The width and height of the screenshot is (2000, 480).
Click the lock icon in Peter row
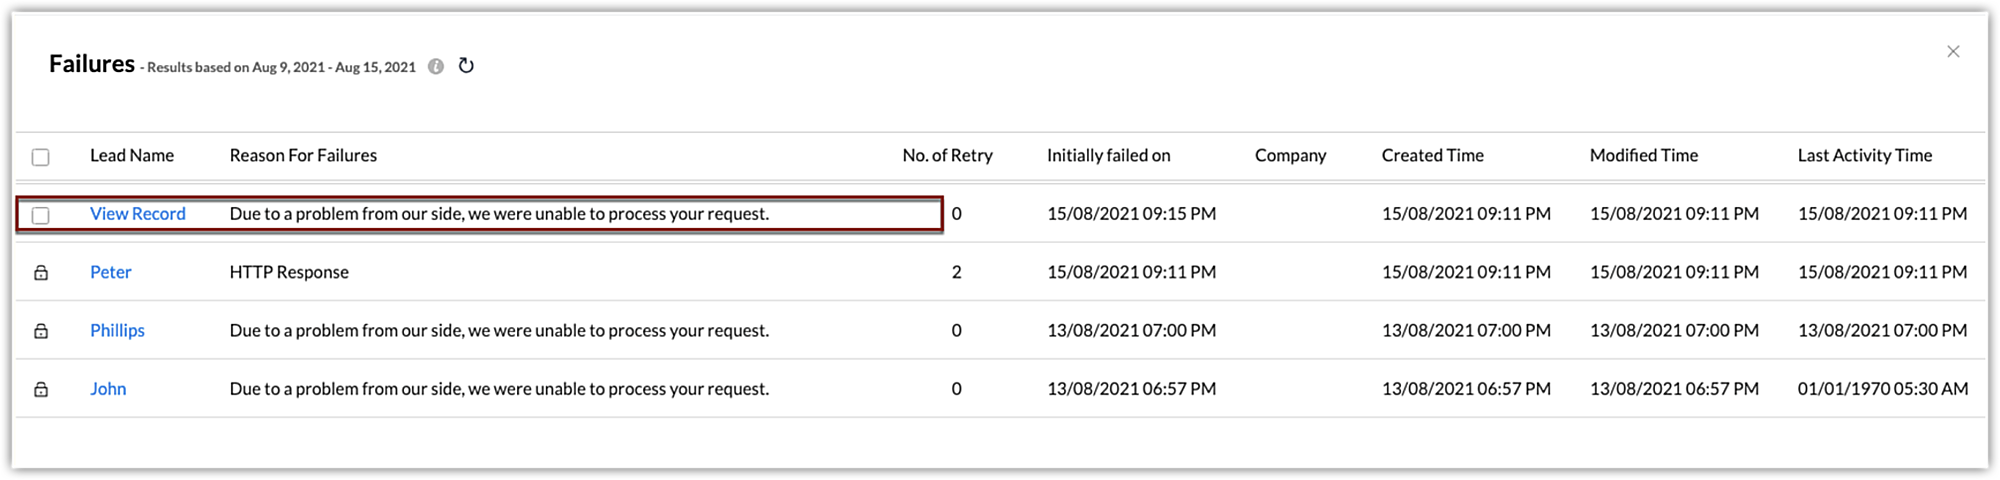pyautogui.click(x=41, y=272)
